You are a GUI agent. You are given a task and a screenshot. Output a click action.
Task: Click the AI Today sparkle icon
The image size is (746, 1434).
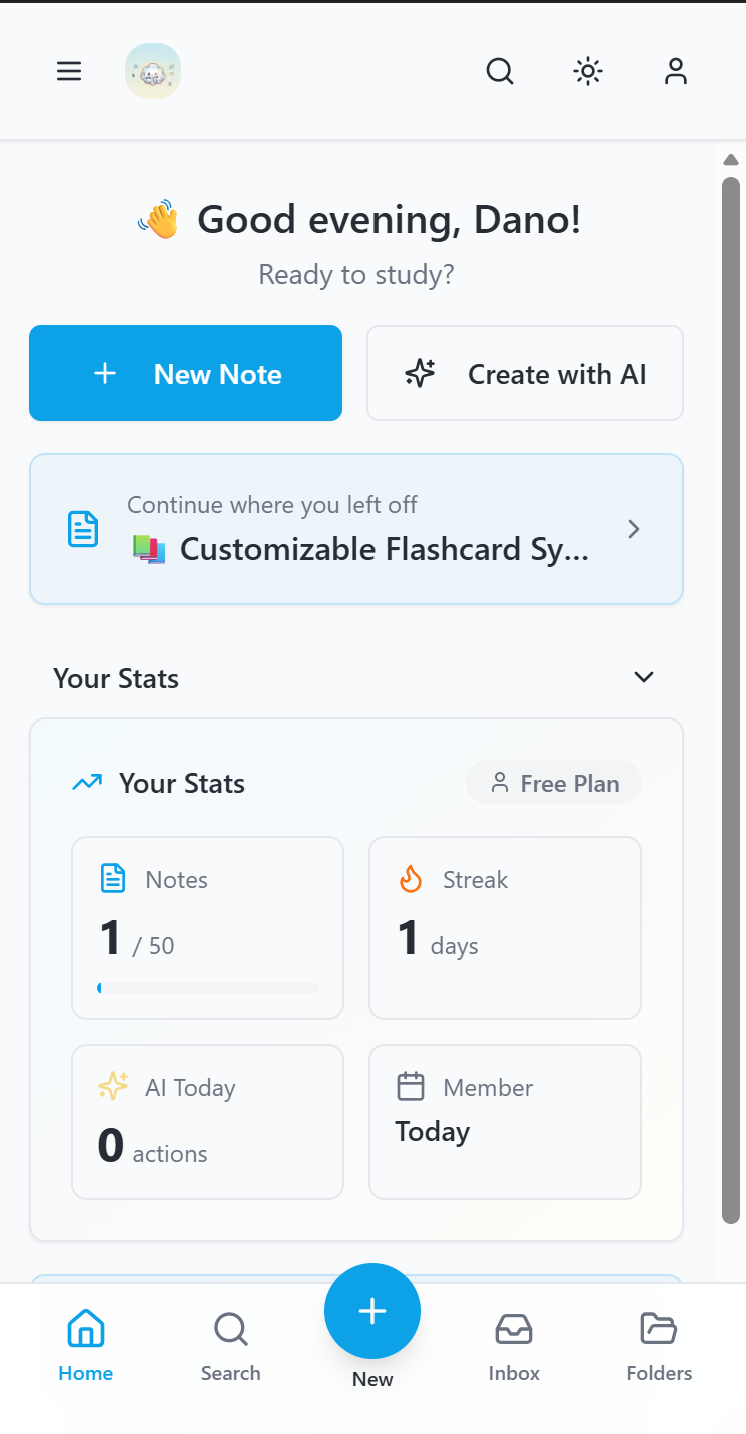tap(113, 1087)
